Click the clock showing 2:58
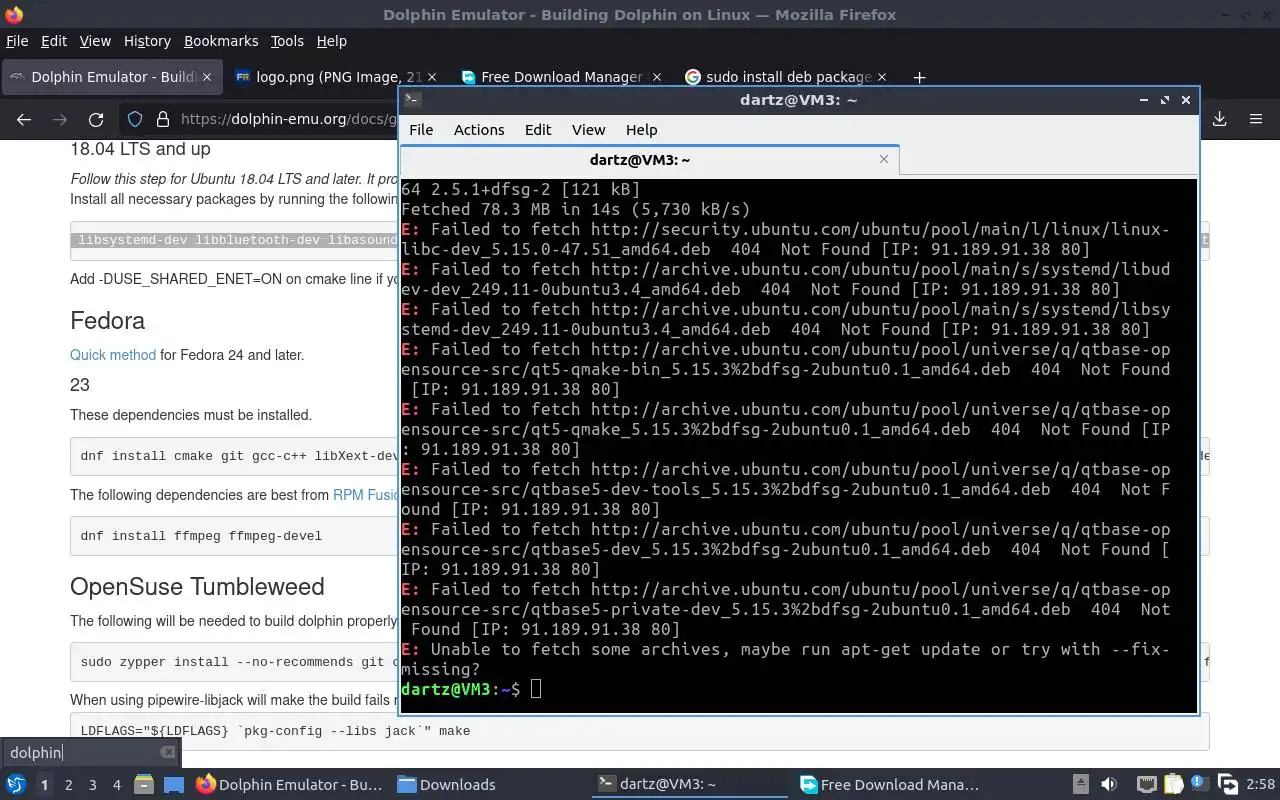Screen dimensions: 1280x800 (1261, 785)
